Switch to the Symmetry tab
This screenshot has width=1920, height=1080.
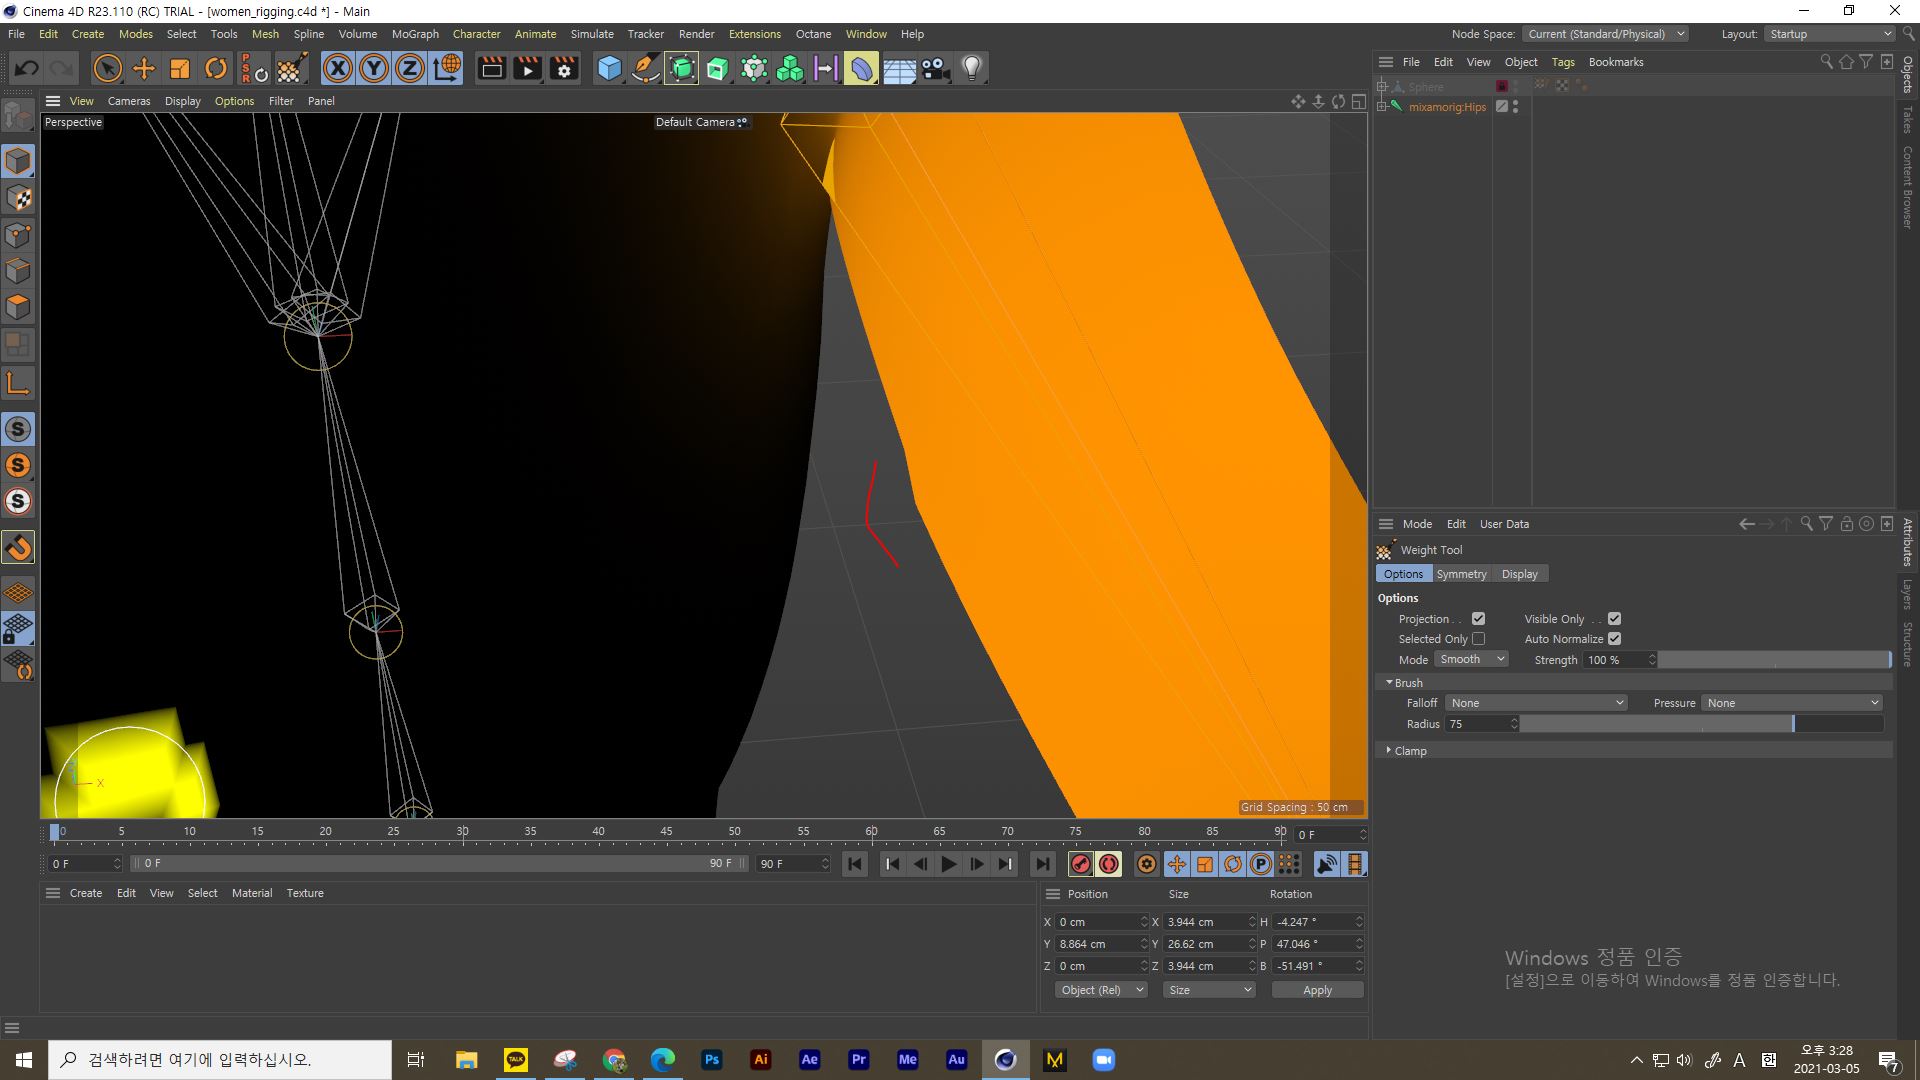point(1461,574)
